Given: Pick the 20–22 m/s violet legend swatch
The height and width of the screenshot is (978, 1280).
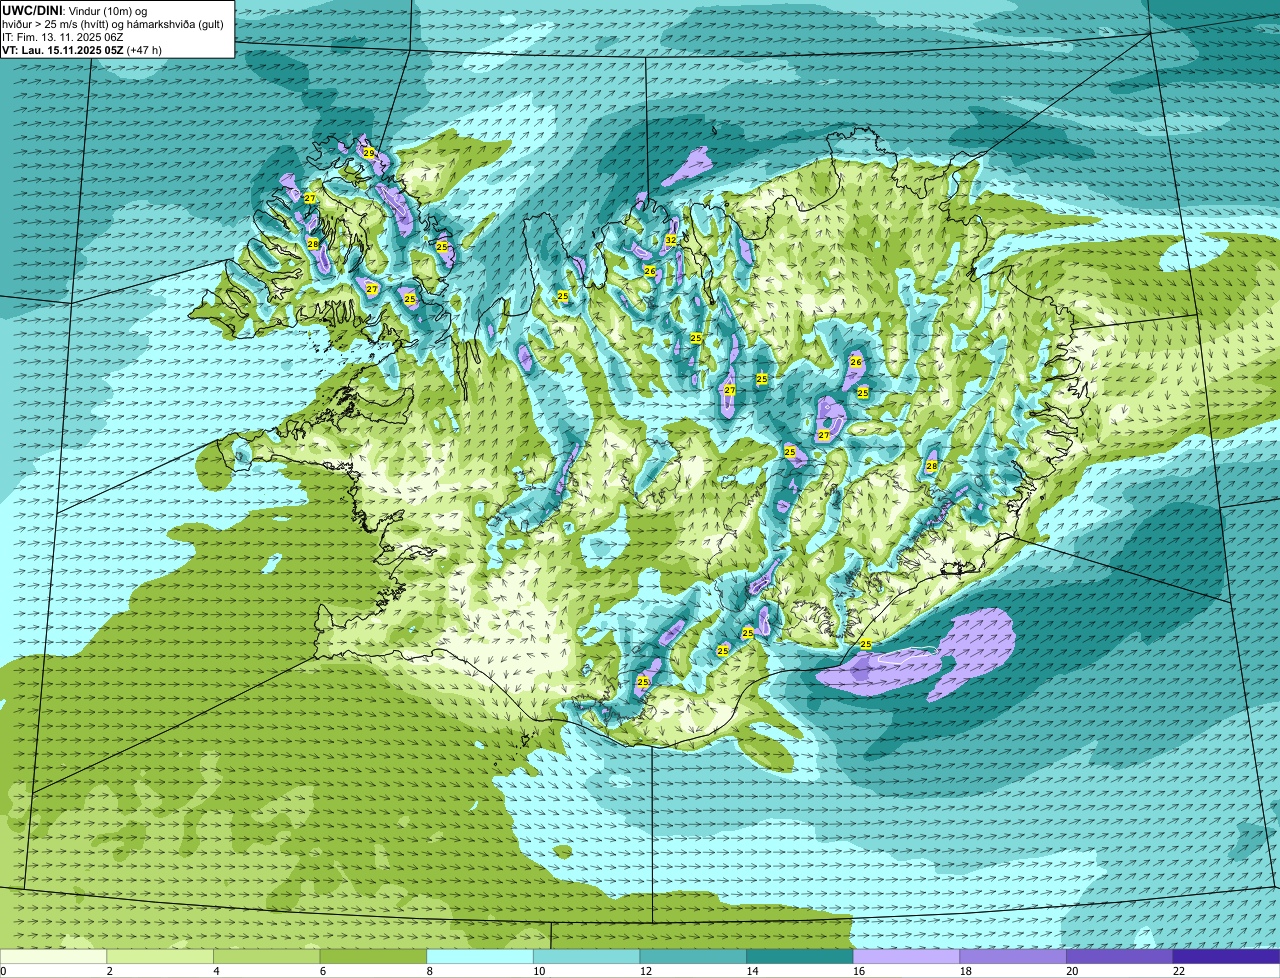Looking at the screenshot, I should [1119, 956].
